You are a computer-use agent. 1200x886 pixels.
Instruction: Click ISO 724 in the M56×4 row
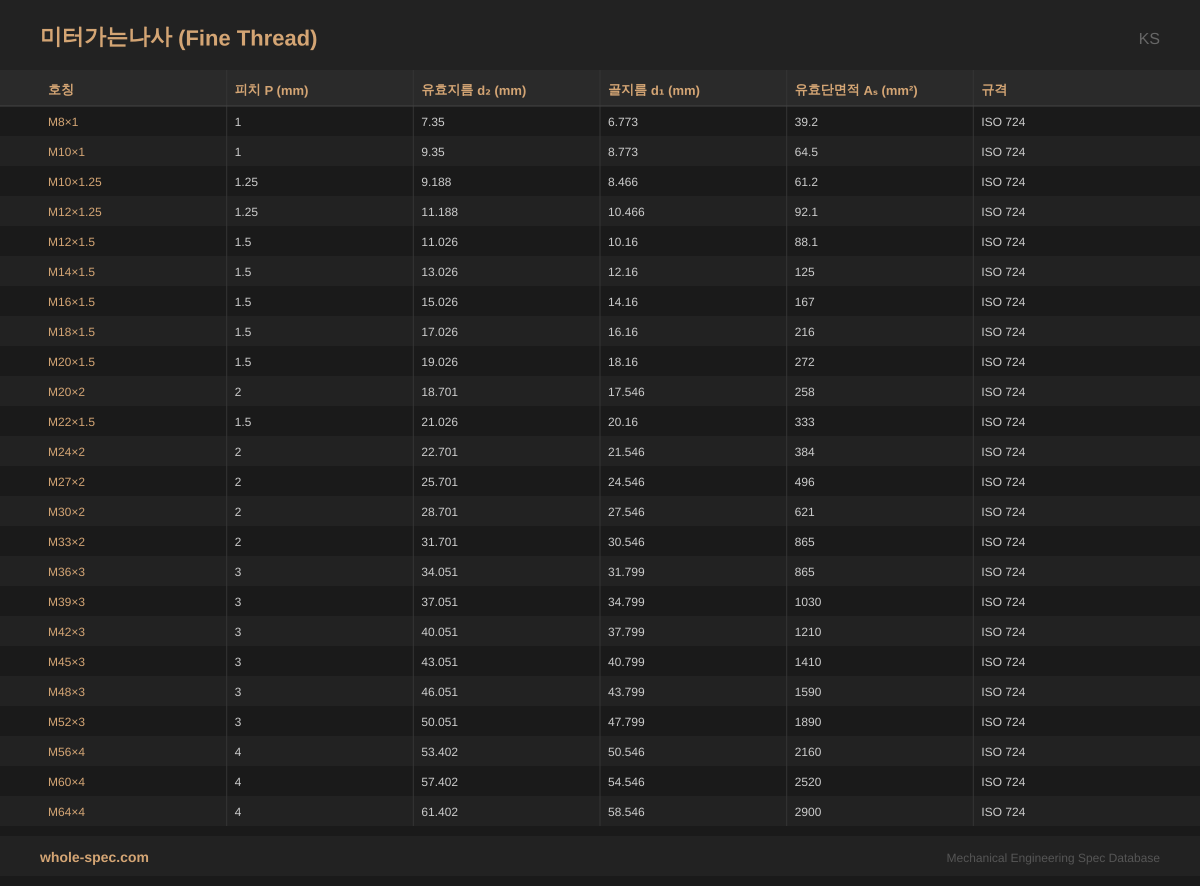1003,752
